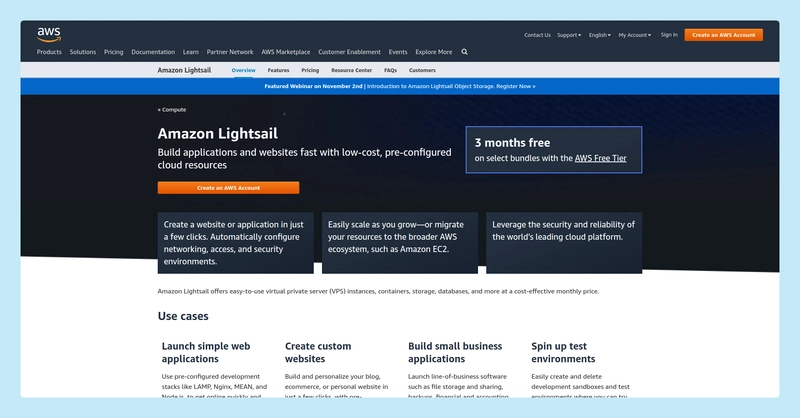
Task: Switch to the Features tab
Action: tap(279, 70)
